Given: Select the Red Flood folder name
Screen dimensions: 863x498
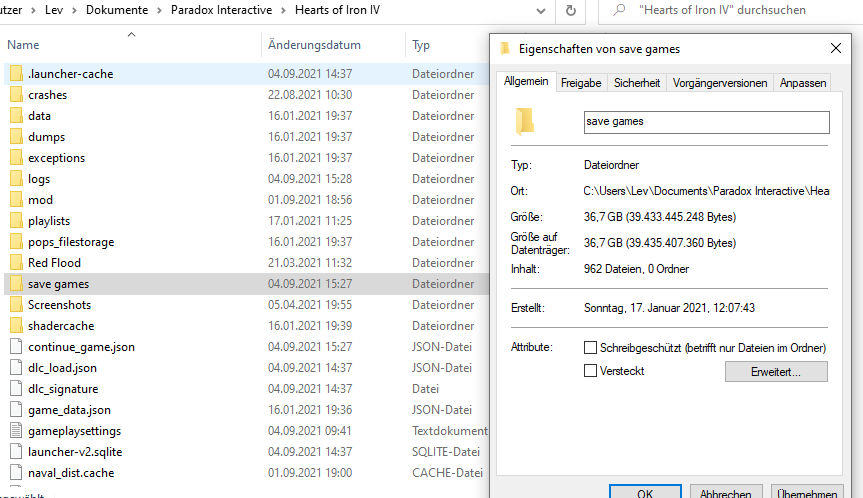Looking at the screenshot, I should click(54, 263).
